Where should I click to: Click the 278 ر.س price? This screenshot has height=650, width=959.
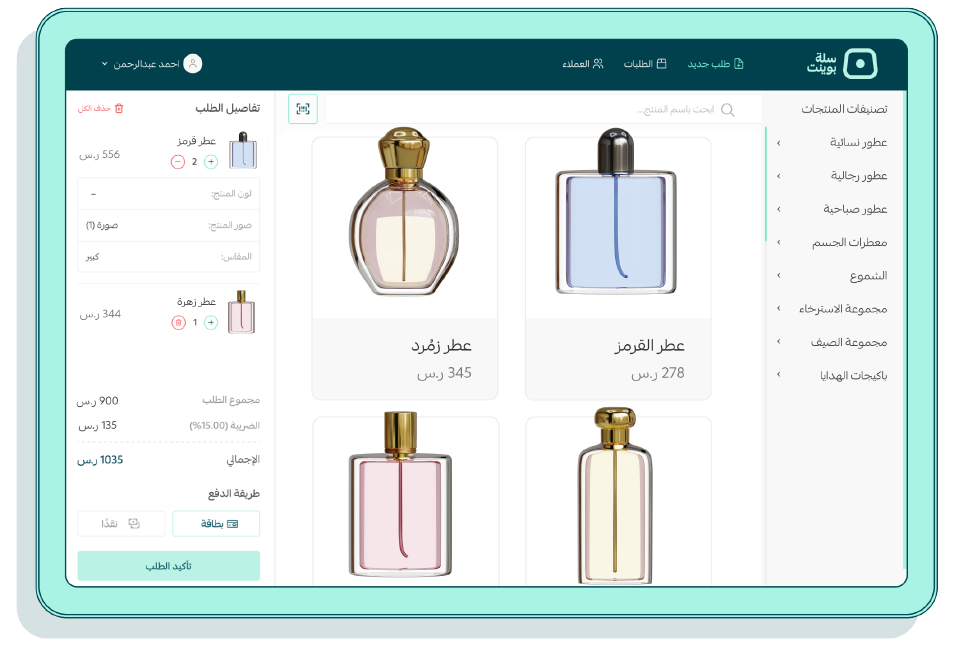tap(657, 373)
